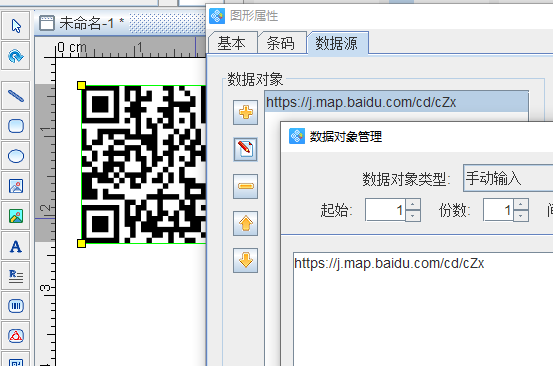Click the 数据对象类型 label
Screen dimensions: 553x366
point(406,179)
